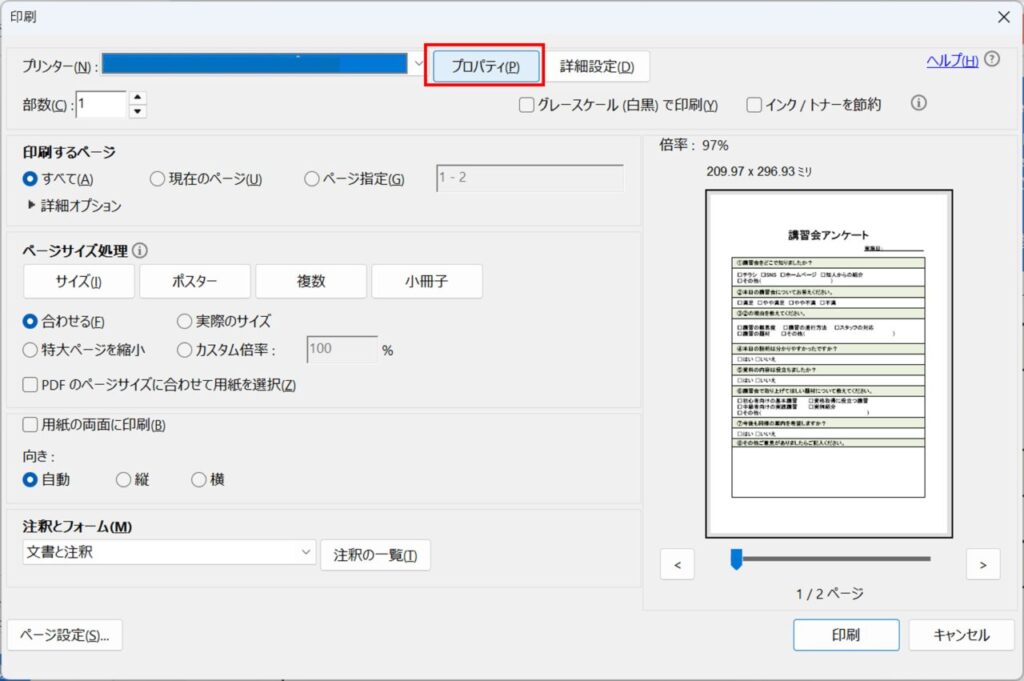
Task: Click the 倍率: 97% scale text
Action: pyautogui.click(x=694, y=145)
